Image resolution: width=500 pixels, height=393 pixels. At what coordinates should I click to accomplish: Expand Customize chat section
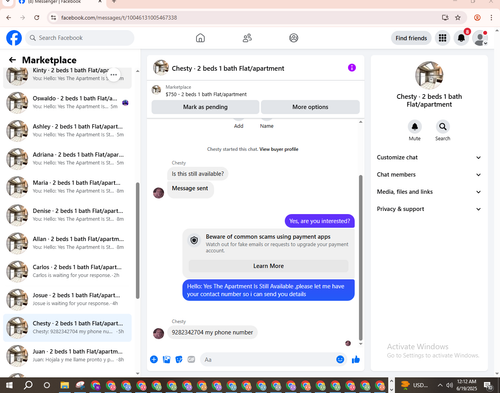(x=429, y=157)
